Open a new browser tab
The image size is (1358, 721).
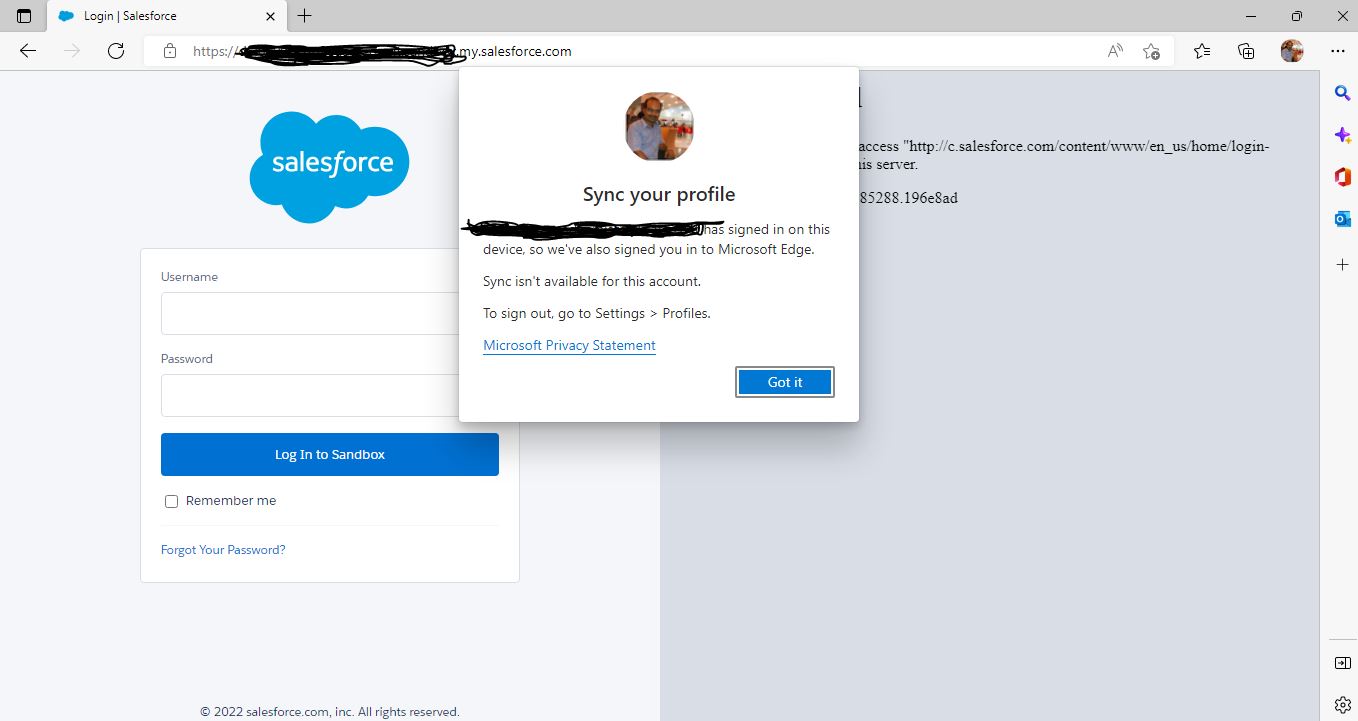tap(304, 16)
